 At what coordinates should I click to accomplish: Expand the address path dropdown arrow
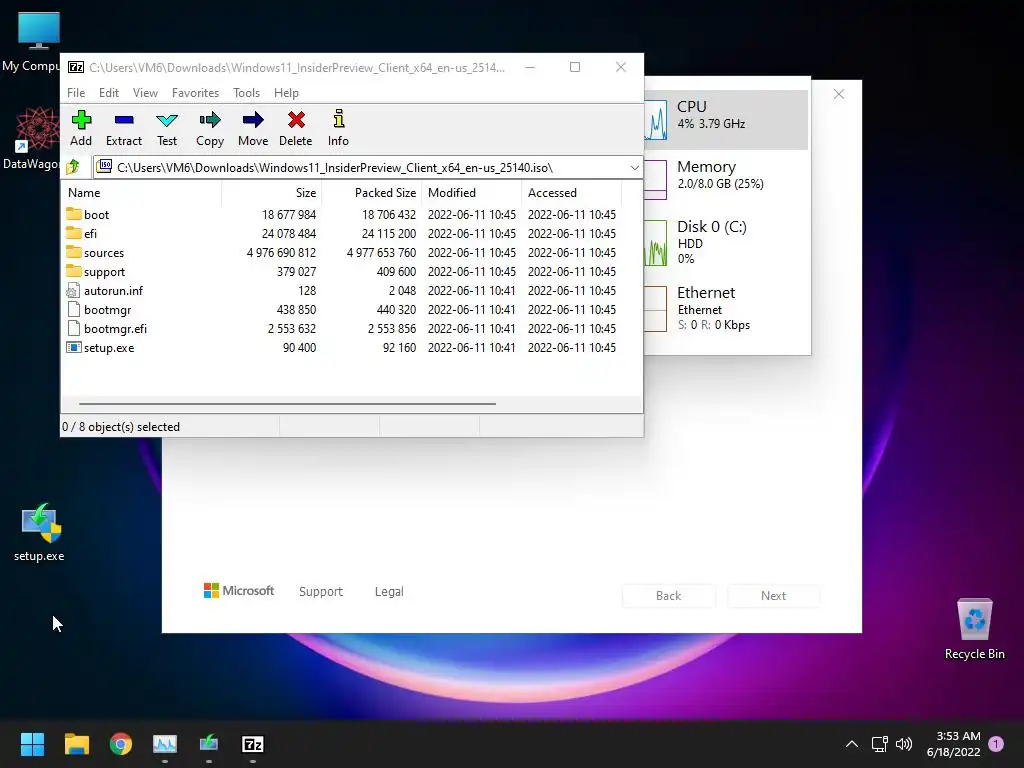point(634,168)
